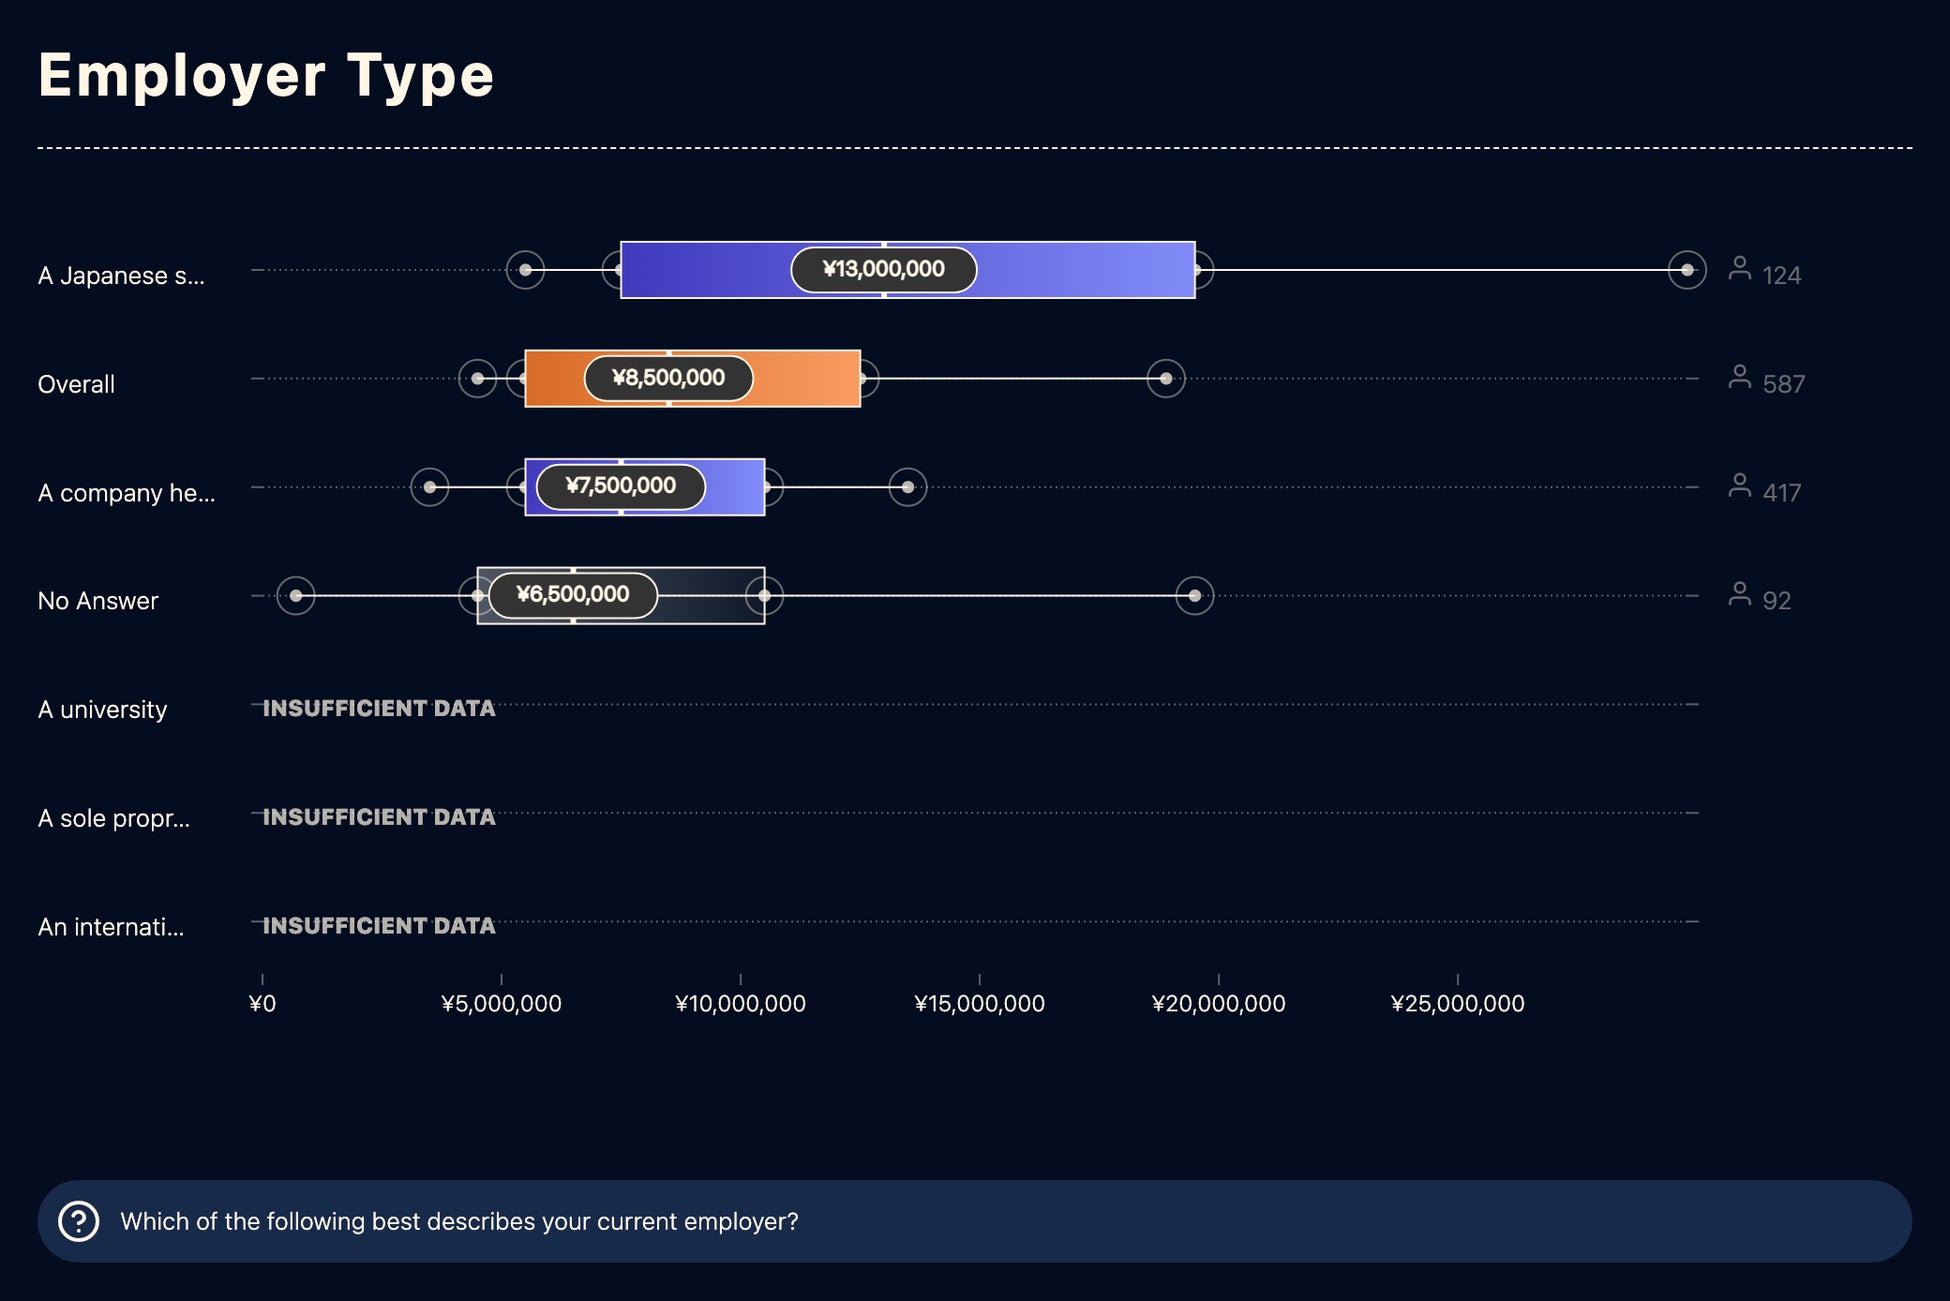Click the 'An internati...' row label
This screenshot has width=1950, height=1301.
click(111, 927)
